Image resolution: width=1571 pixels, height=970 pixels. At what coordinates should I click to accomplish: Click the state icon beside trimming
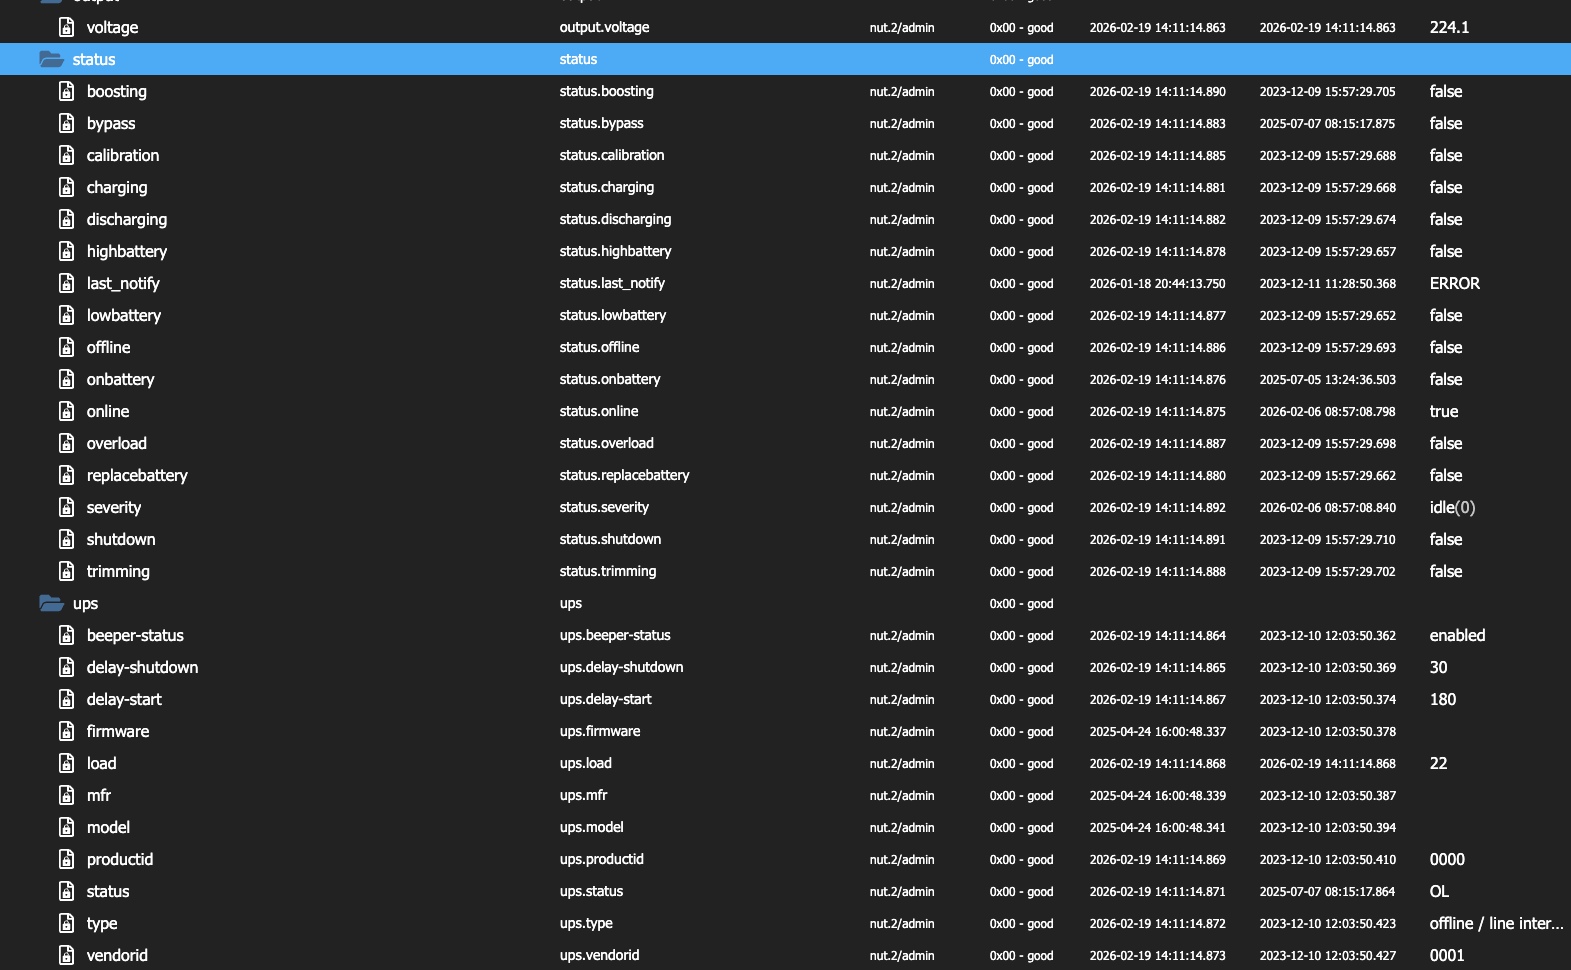tap(66, 571)
